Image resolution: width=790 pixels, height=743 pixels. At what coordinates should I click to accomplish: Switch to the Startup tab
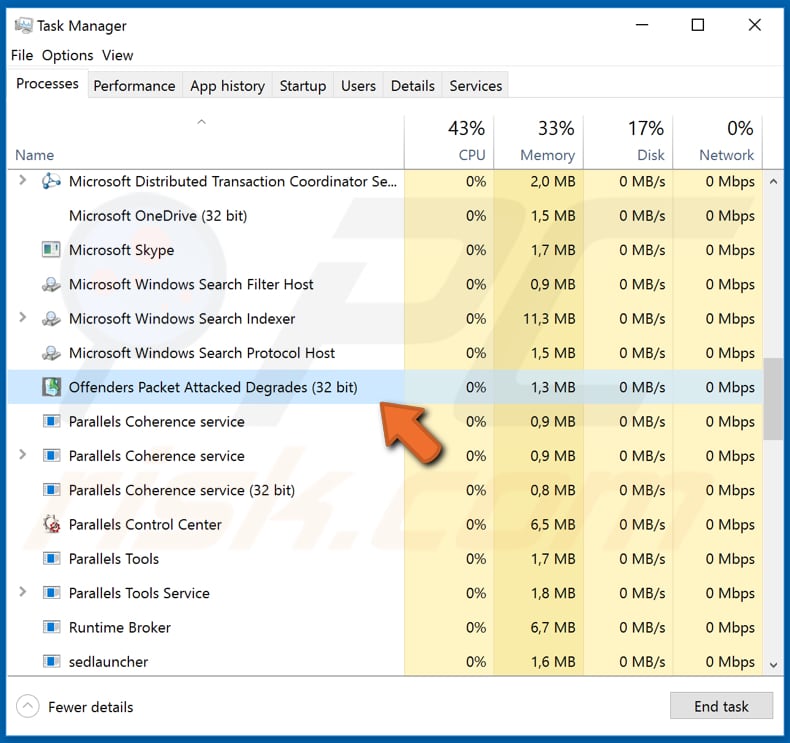pos(303,86)
